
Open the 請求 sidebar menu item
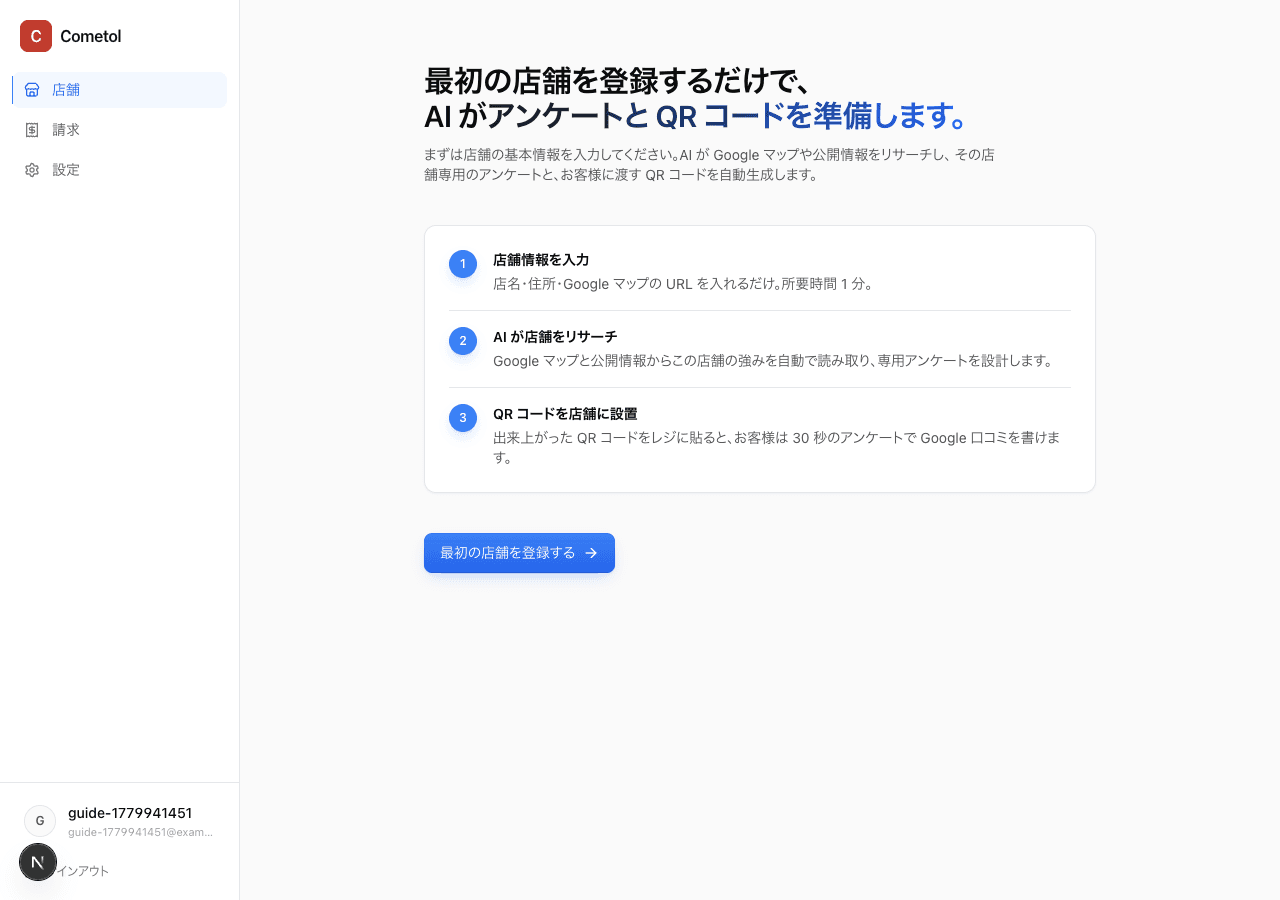(119, 130)
